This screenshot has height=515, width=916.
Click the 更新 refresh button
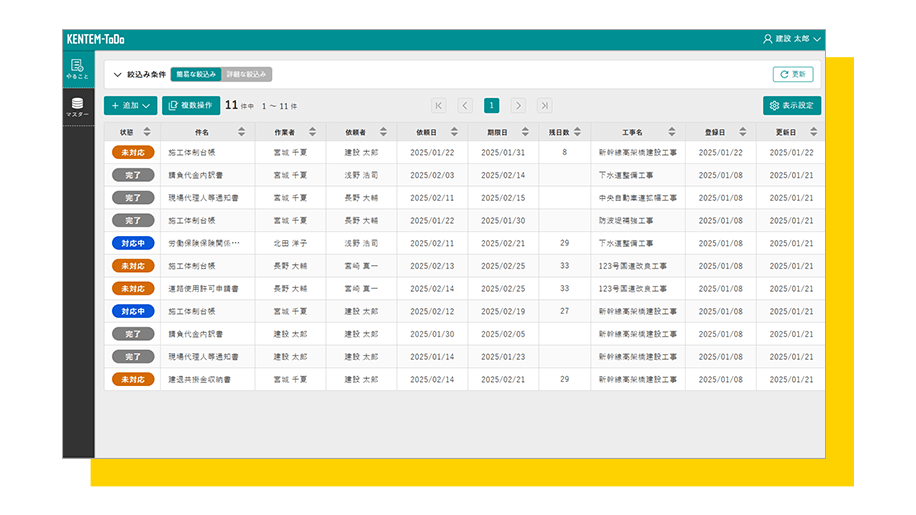[792, 74]
